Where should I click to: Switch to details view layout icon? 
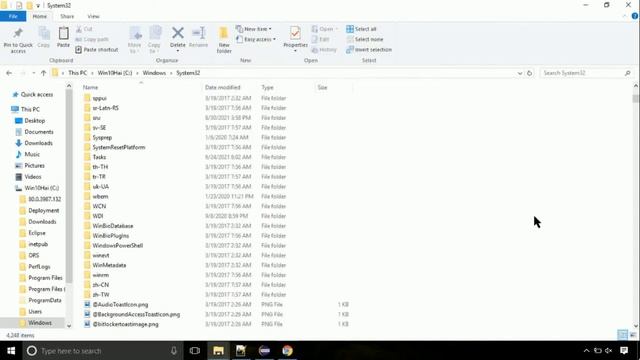point(622,335)
